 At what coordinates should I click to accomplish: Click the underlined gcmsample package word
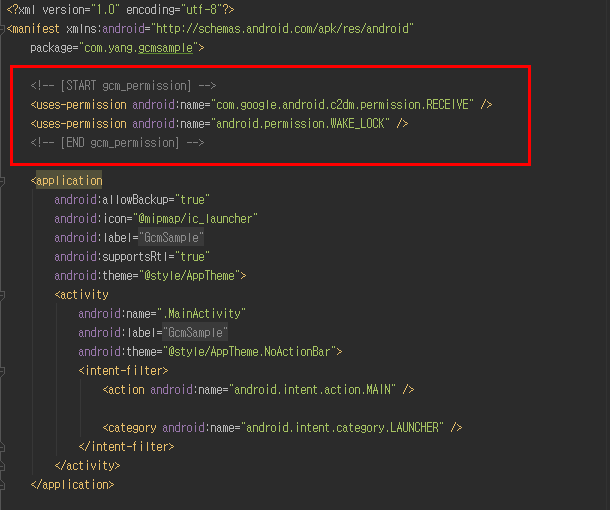click(x=165, y=48)
